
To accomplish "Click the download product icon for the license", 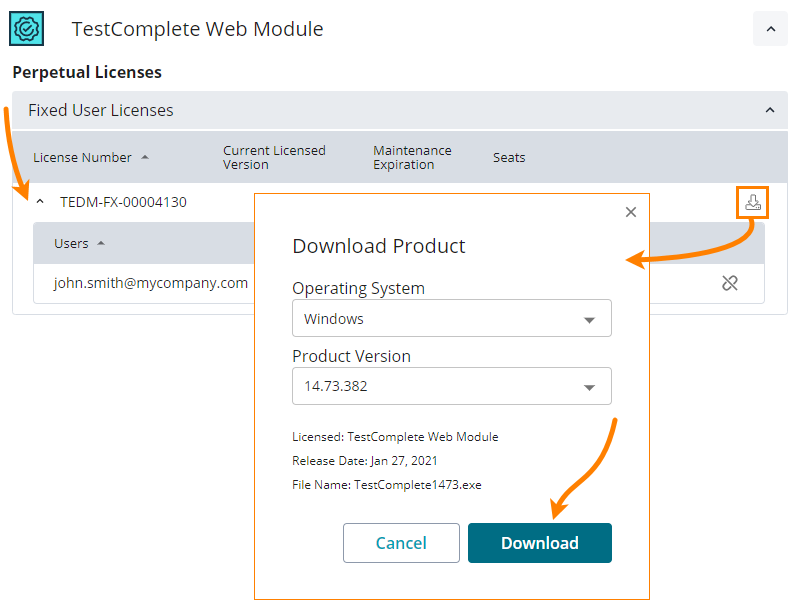I will [x=752, y=203].
